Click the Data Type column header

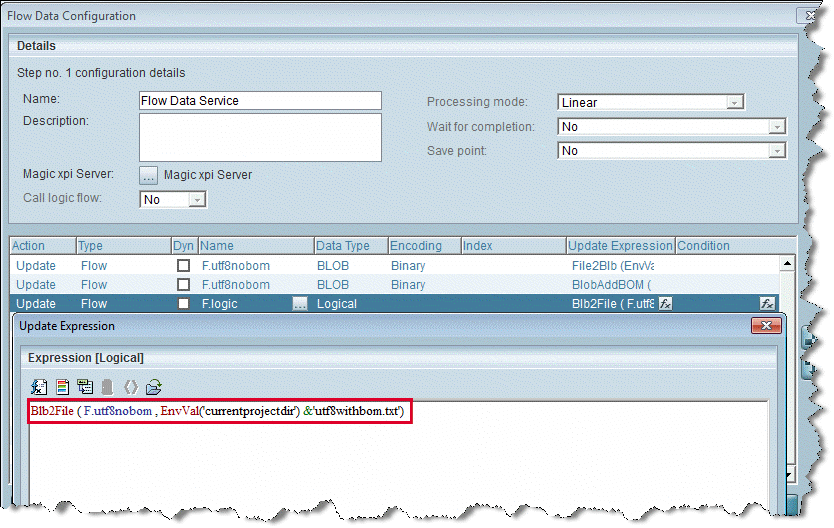pos(351,246)
